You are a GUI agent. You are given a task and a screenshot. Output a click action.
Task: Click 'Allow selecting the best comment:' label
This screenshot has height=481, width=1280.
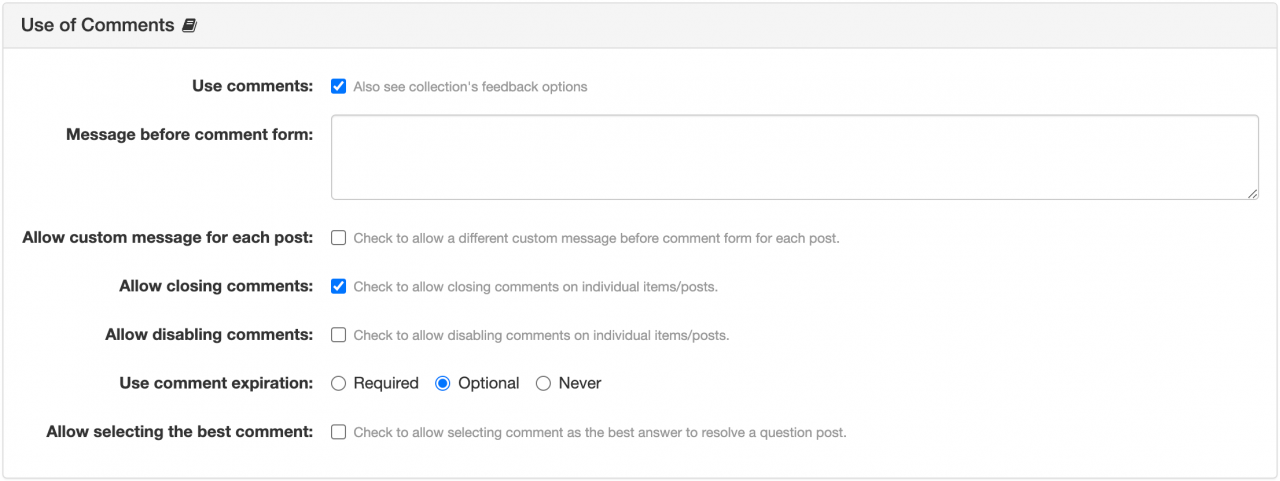180,432
